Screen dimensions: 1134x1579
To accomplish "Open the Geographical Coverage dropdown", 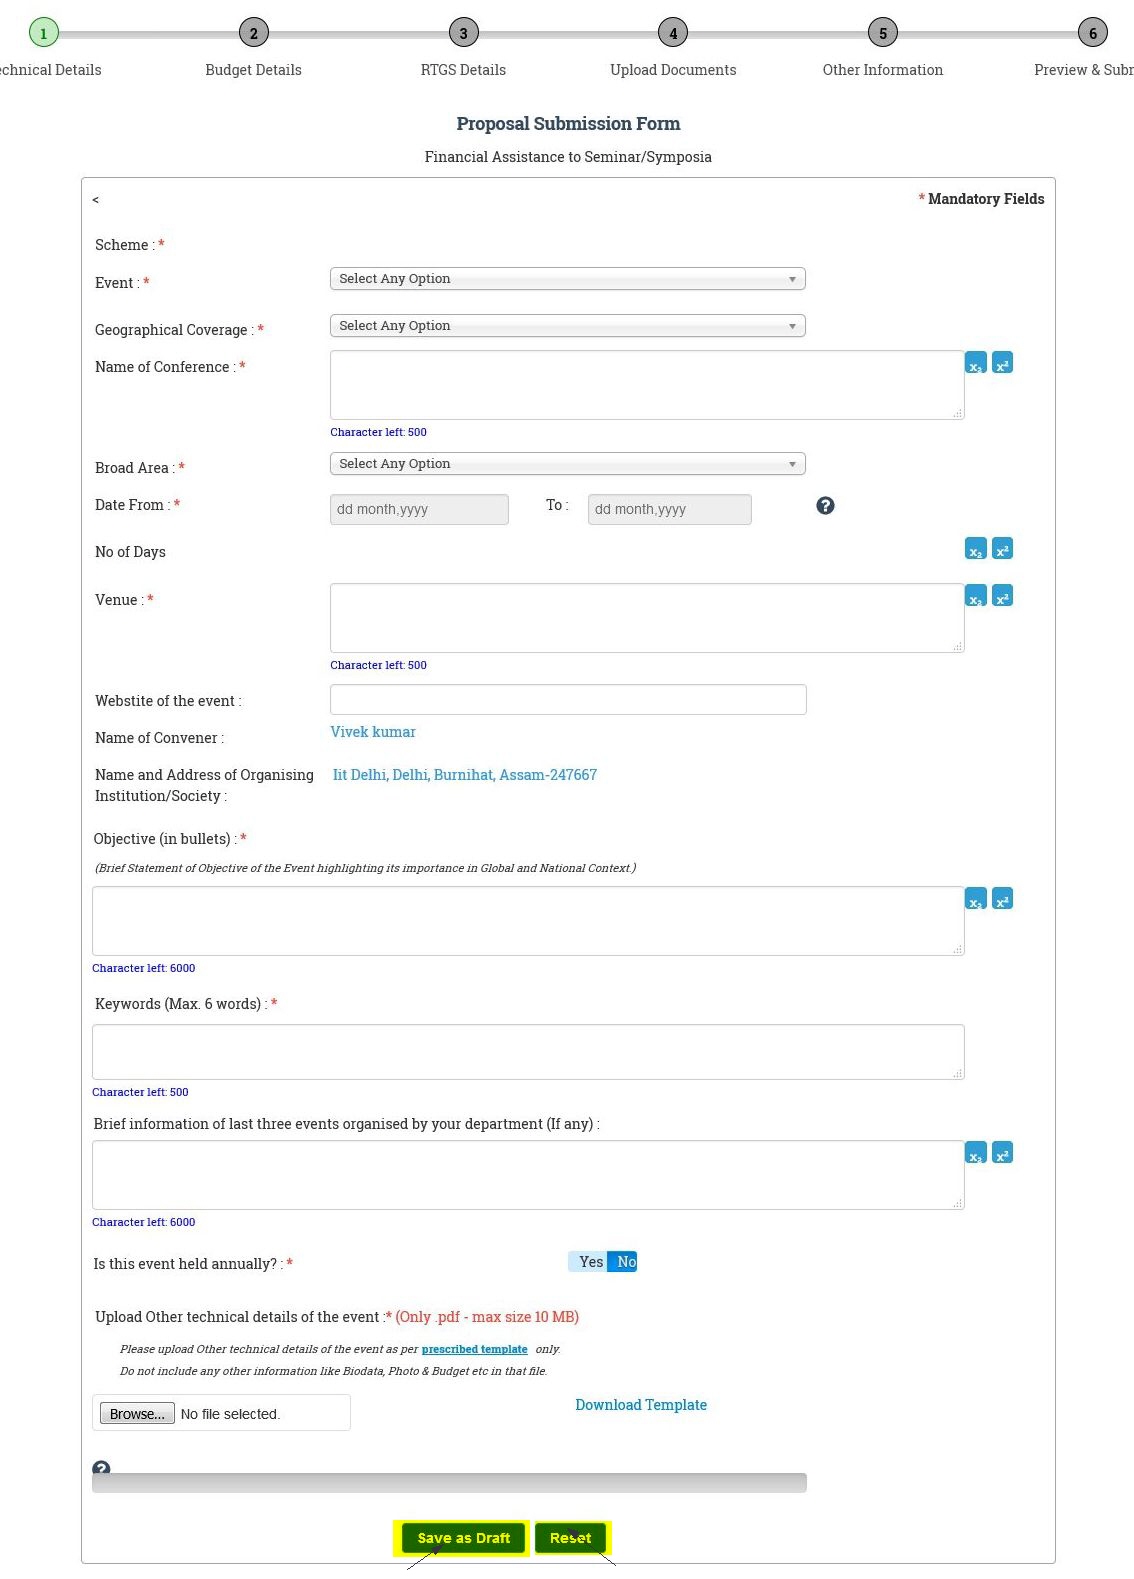I will 567,326.
